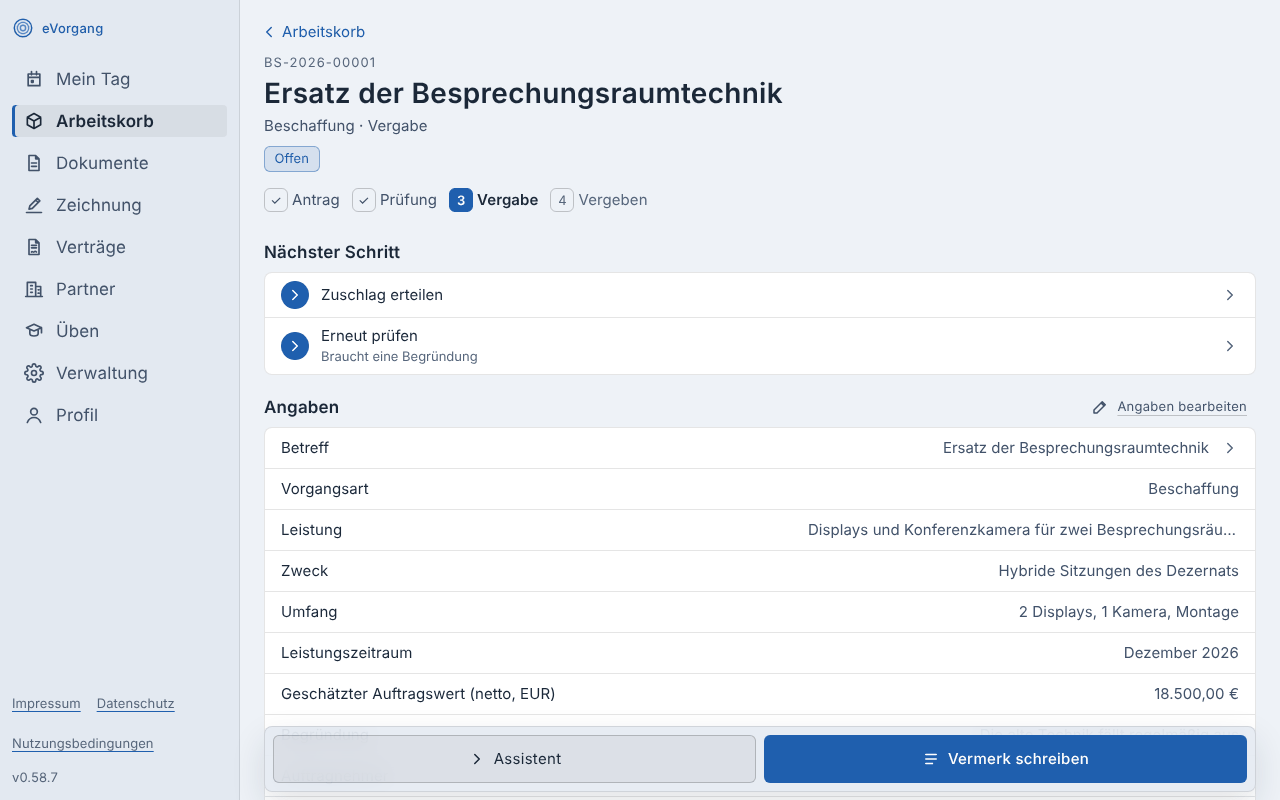Click the Verwaltung gear icon
This screenshot has height=800, width=1280.
(34, 373)
